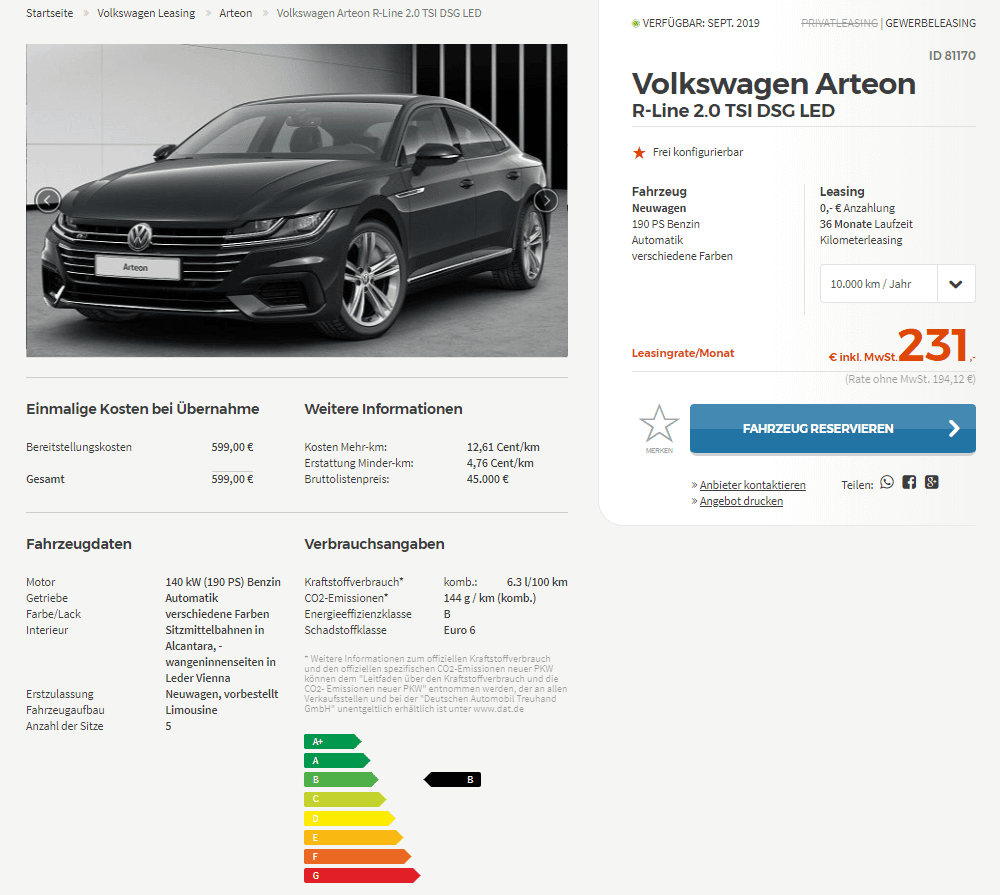Viewport: 1000px width, 895px height.
Task: Click the Volkswagen Arteon heading
Action: [774, 84]
